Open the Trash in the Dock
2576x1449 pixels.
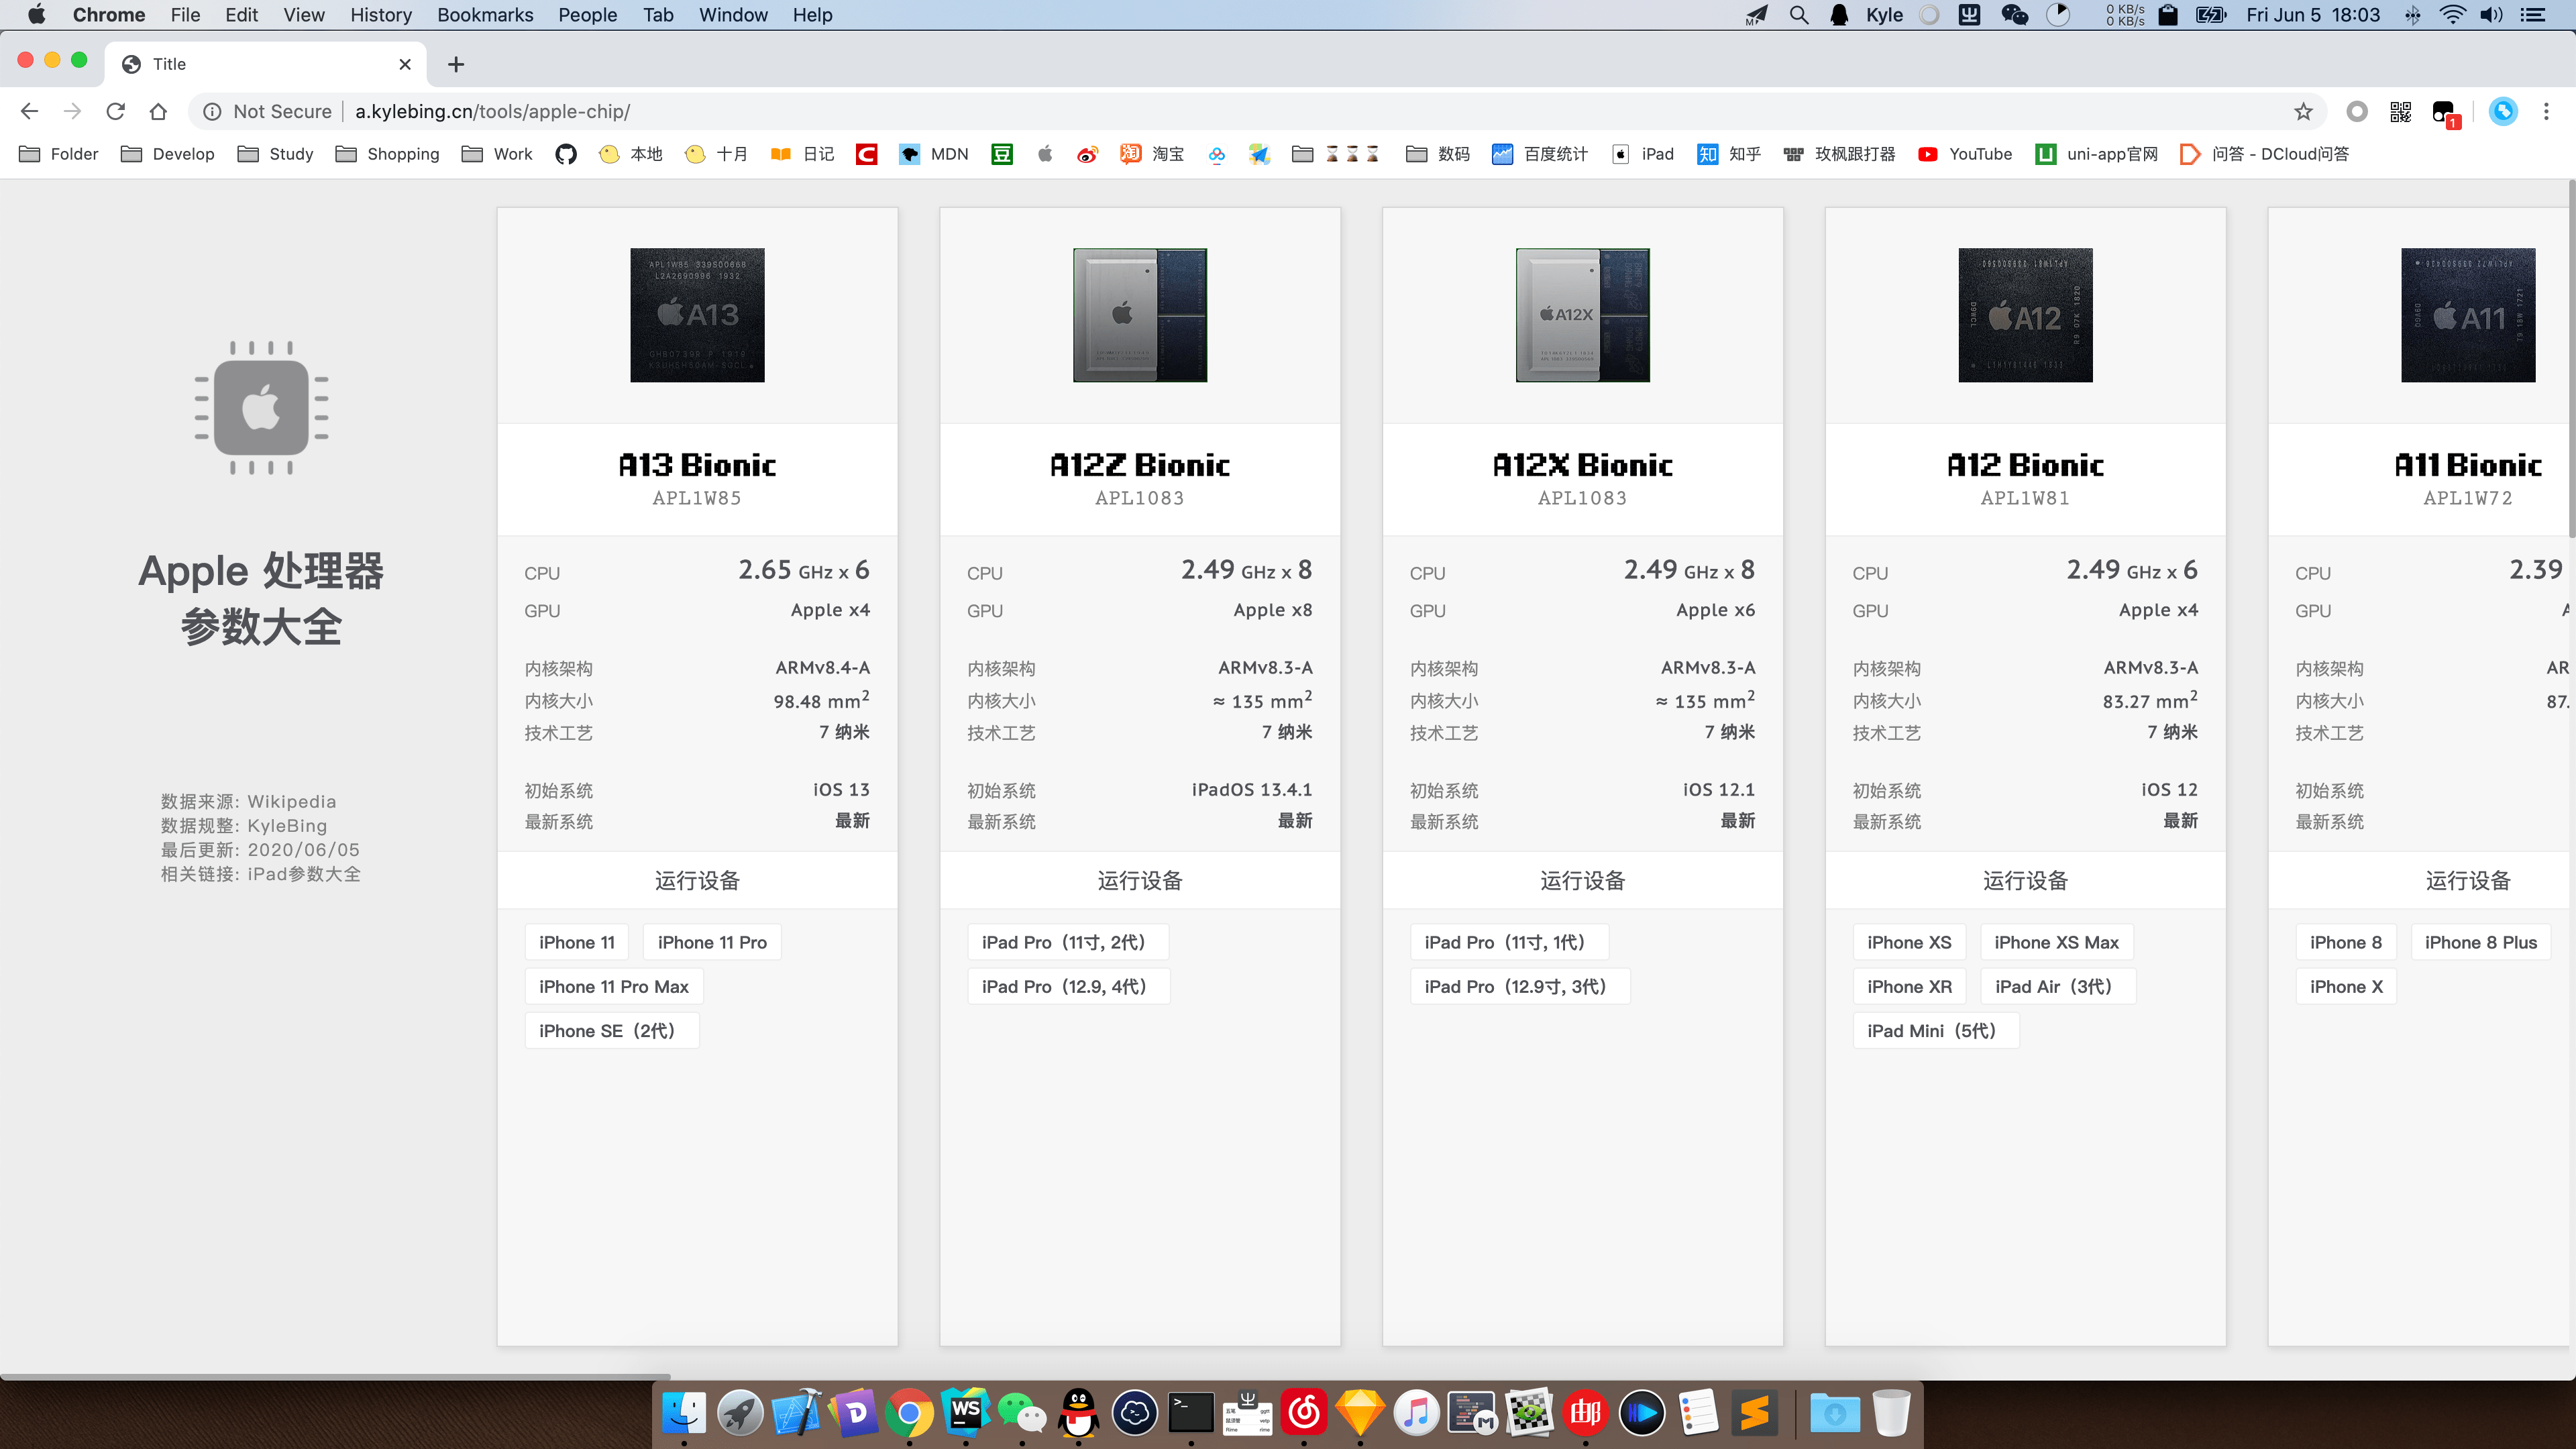pyautogui.click(x=1891, y=1413)
